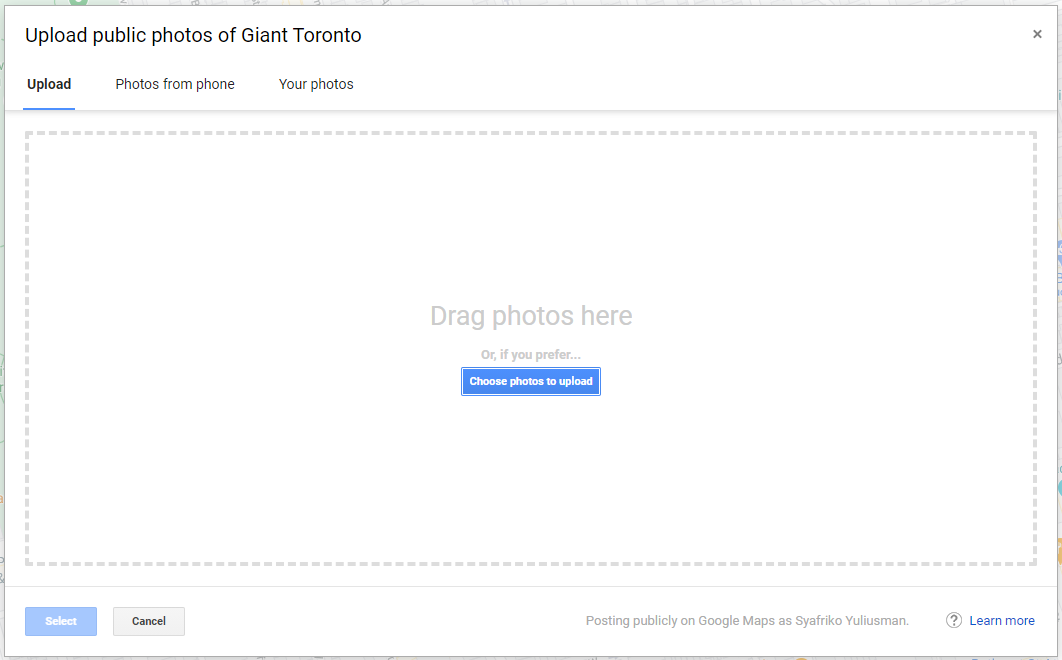The image size is (1062, 660).
Task: Click the dialog title 'Upload public photos of Giant Toronto'
Action: point(193,35)
